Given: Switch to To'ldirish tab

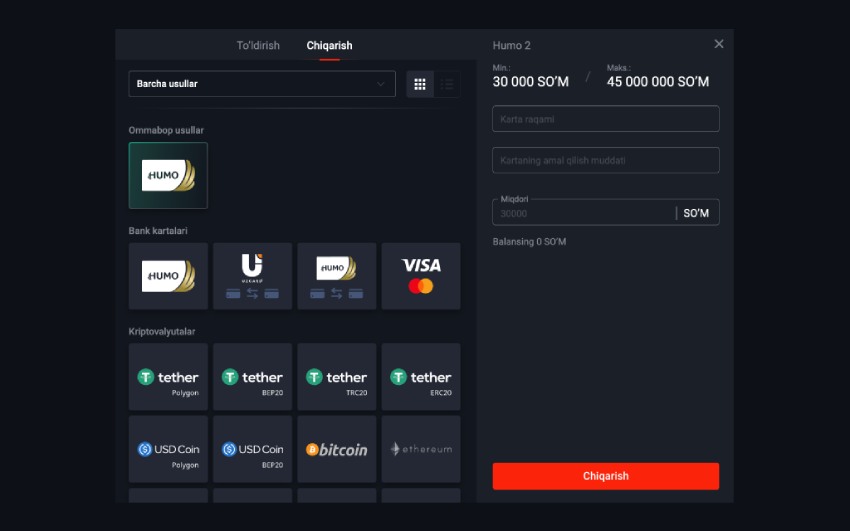Looking at the screenshot, I should [258, 45].
